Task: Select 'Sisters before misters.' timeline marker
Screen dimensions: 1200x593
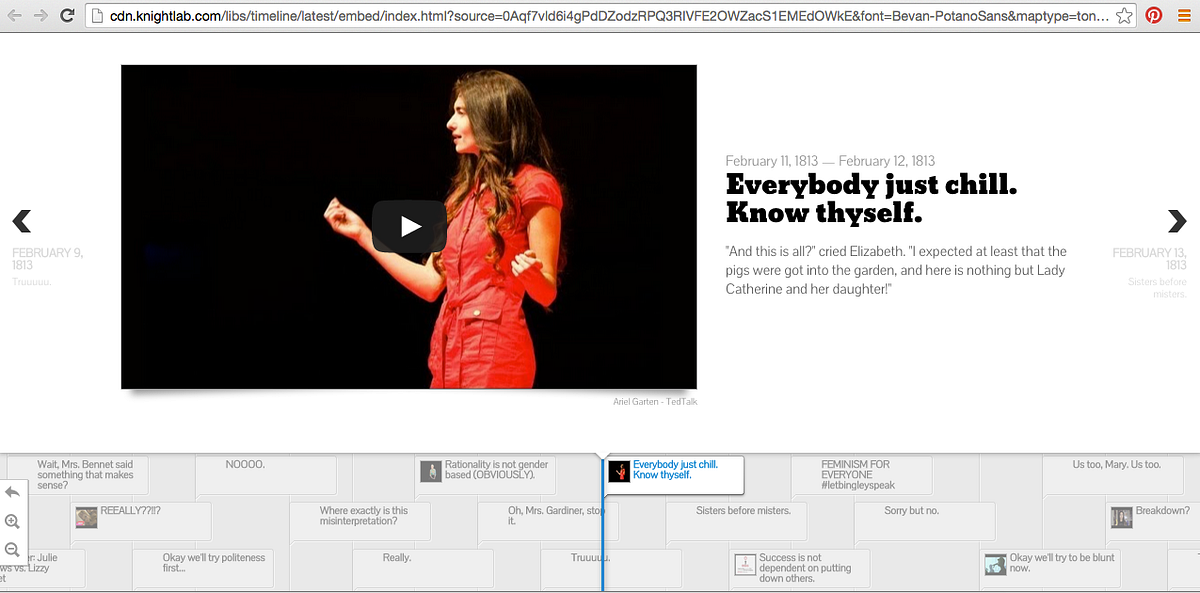Action: 737,521
